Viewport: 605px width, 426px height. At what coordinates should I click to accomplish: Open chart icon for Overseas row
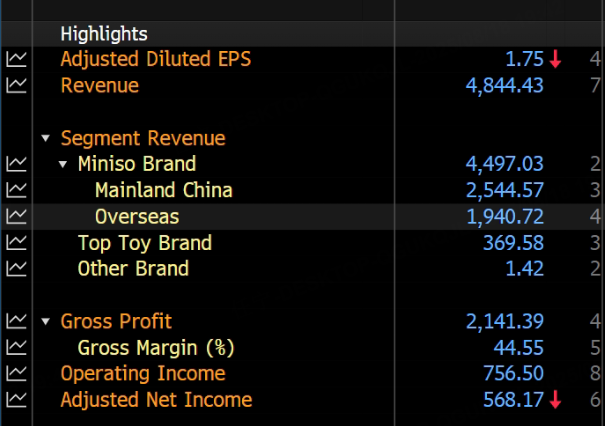coord(16,216)
